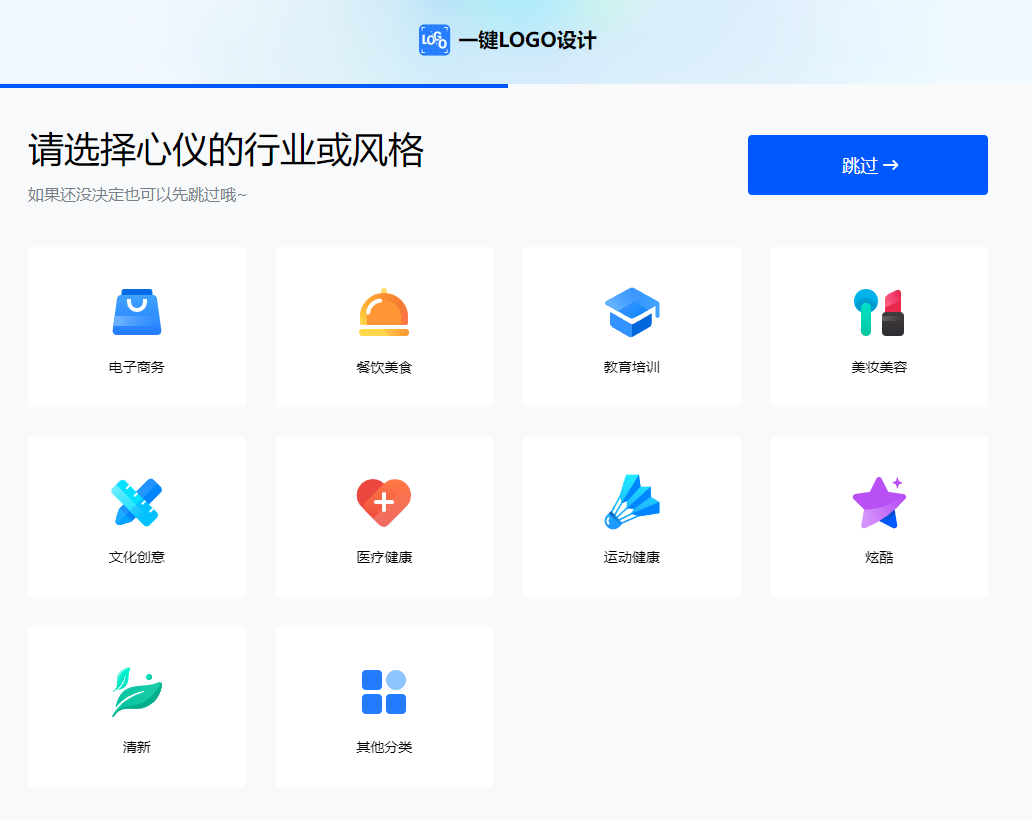Select the 电子商务 shopping bag icon
Image resolution: width=1032 pixels, height=819 pixels.
137,312
